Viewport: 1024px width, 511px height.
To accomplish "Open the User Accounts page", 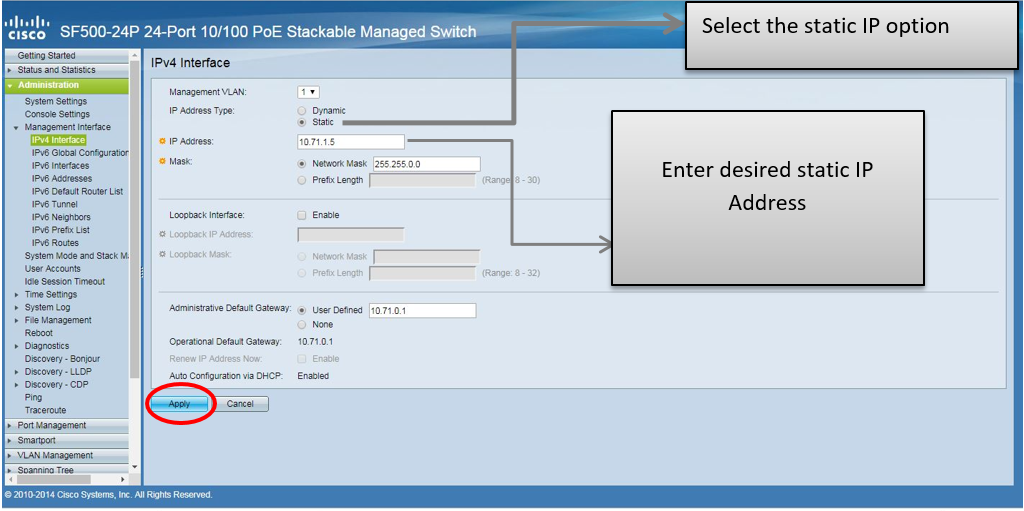I will pyautogui.click(x=52, y=269).
